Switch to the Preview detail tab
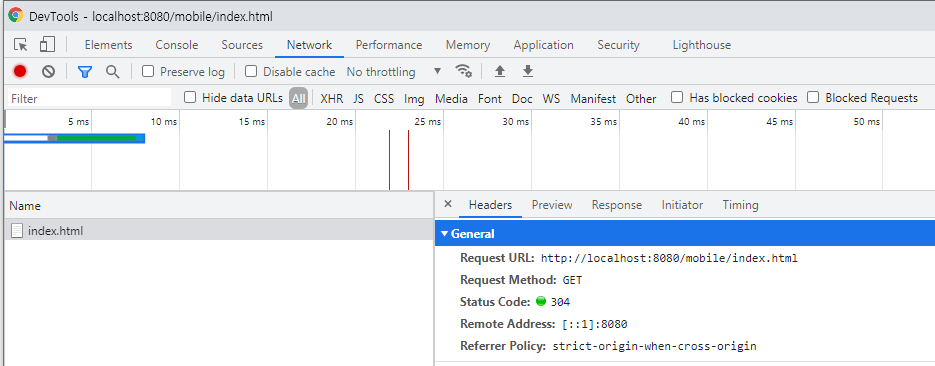The image size is (935, 366). (552, 205)
